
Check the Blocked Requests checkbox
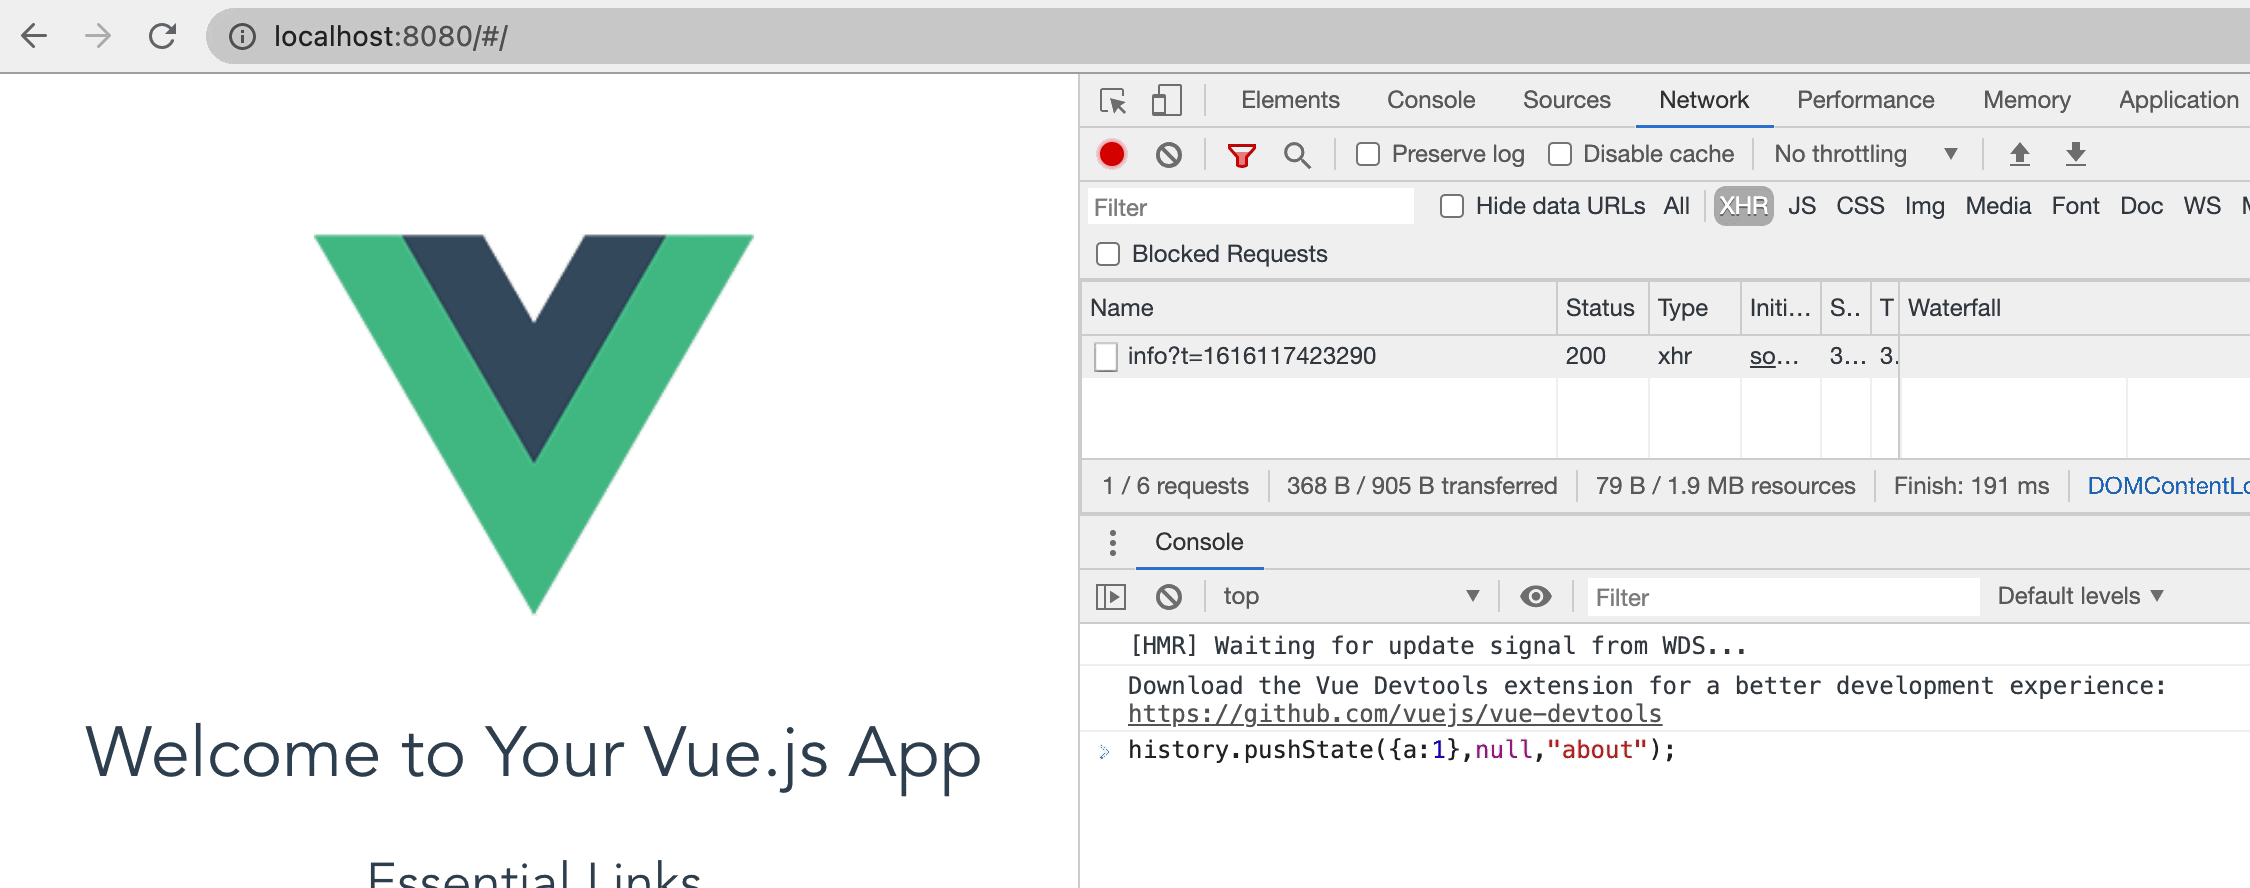coord(1108,254)
